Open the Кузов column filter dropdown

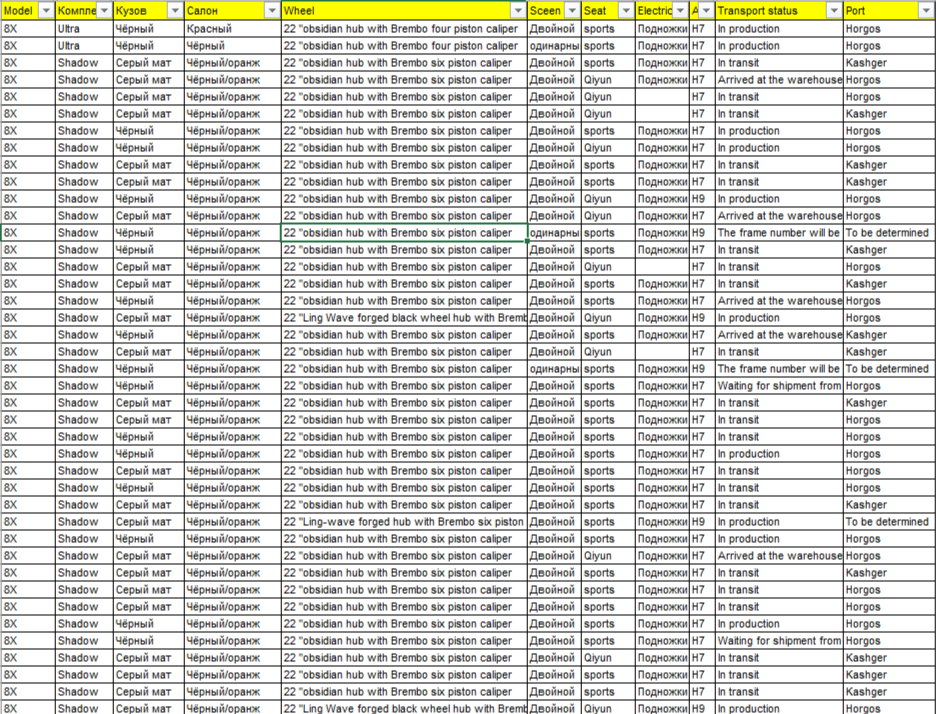[x=175, y=11]
